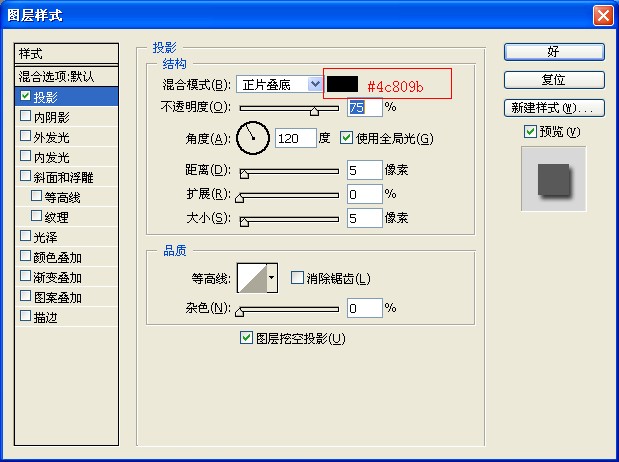Enable the 颜色叠加 checkbox
Image resolution: width=619 pixels, height=462 pixels.
pyautogui.click(x=25, y=256)
